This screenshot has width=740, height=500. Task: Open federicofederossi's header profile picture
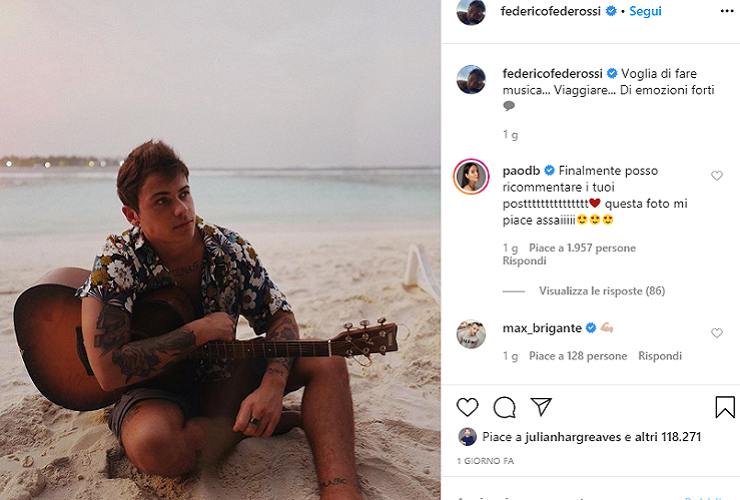(471, 12)
